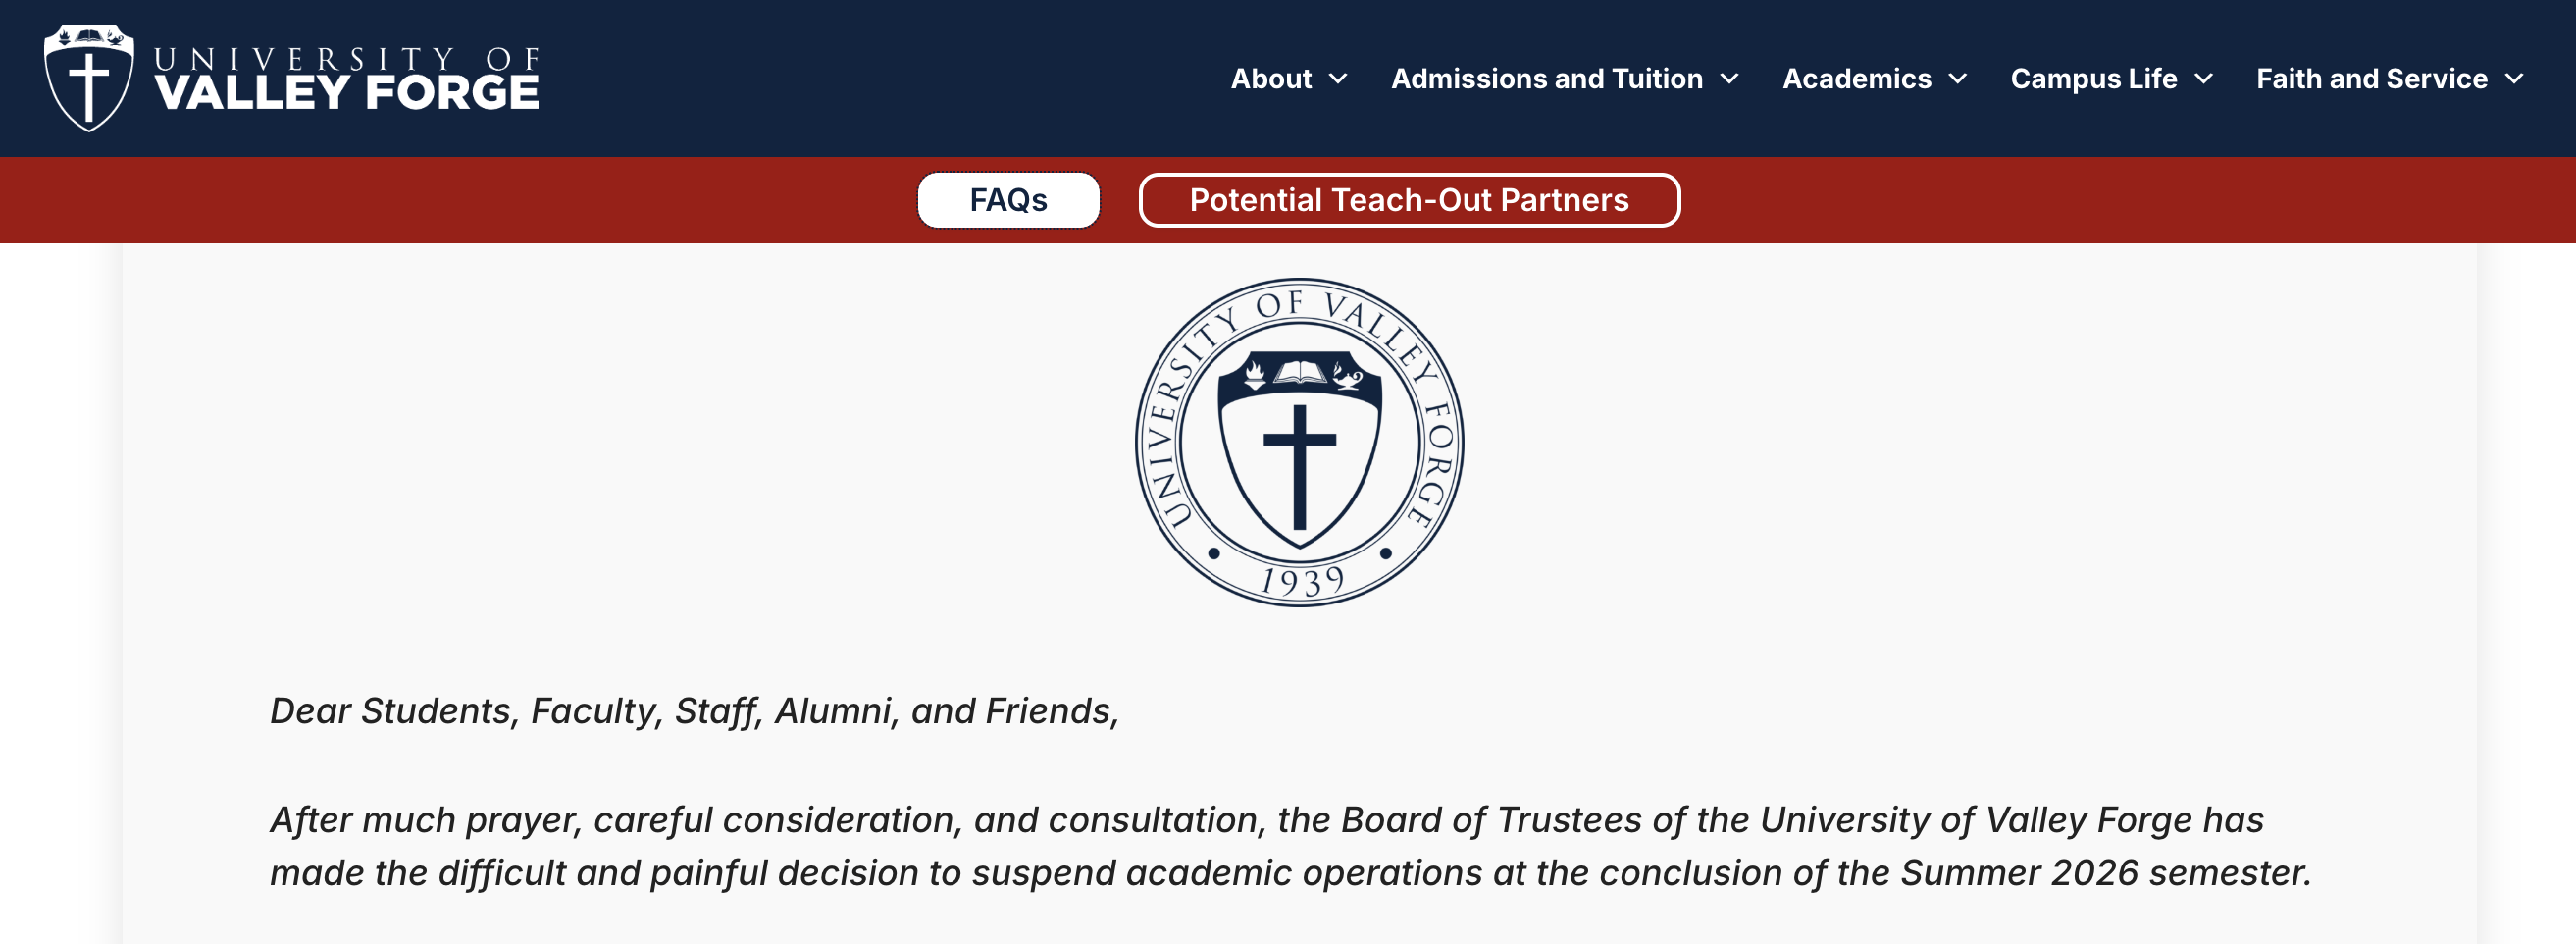Open the Faith and Service menu
This screenshot has height=944, width=2576.
tap(2372, 79)
